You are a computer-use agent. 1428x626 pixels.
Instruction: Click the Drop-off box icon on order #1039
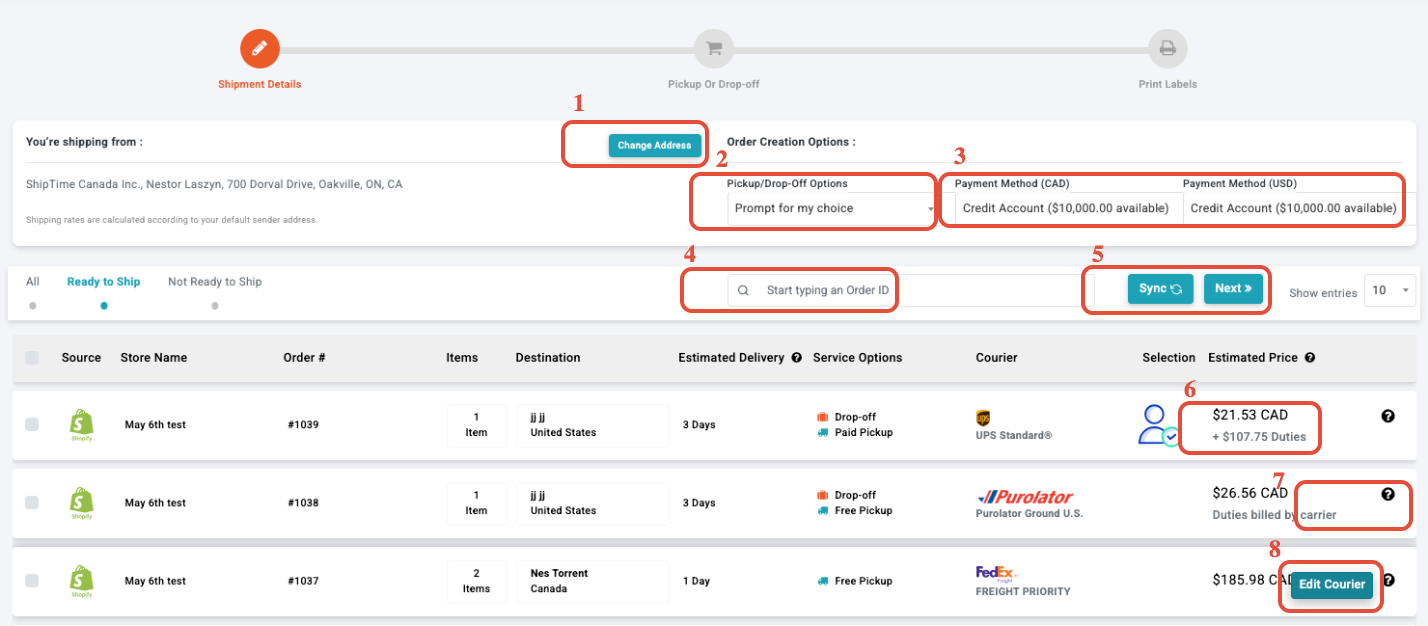(x=823, y=417)
